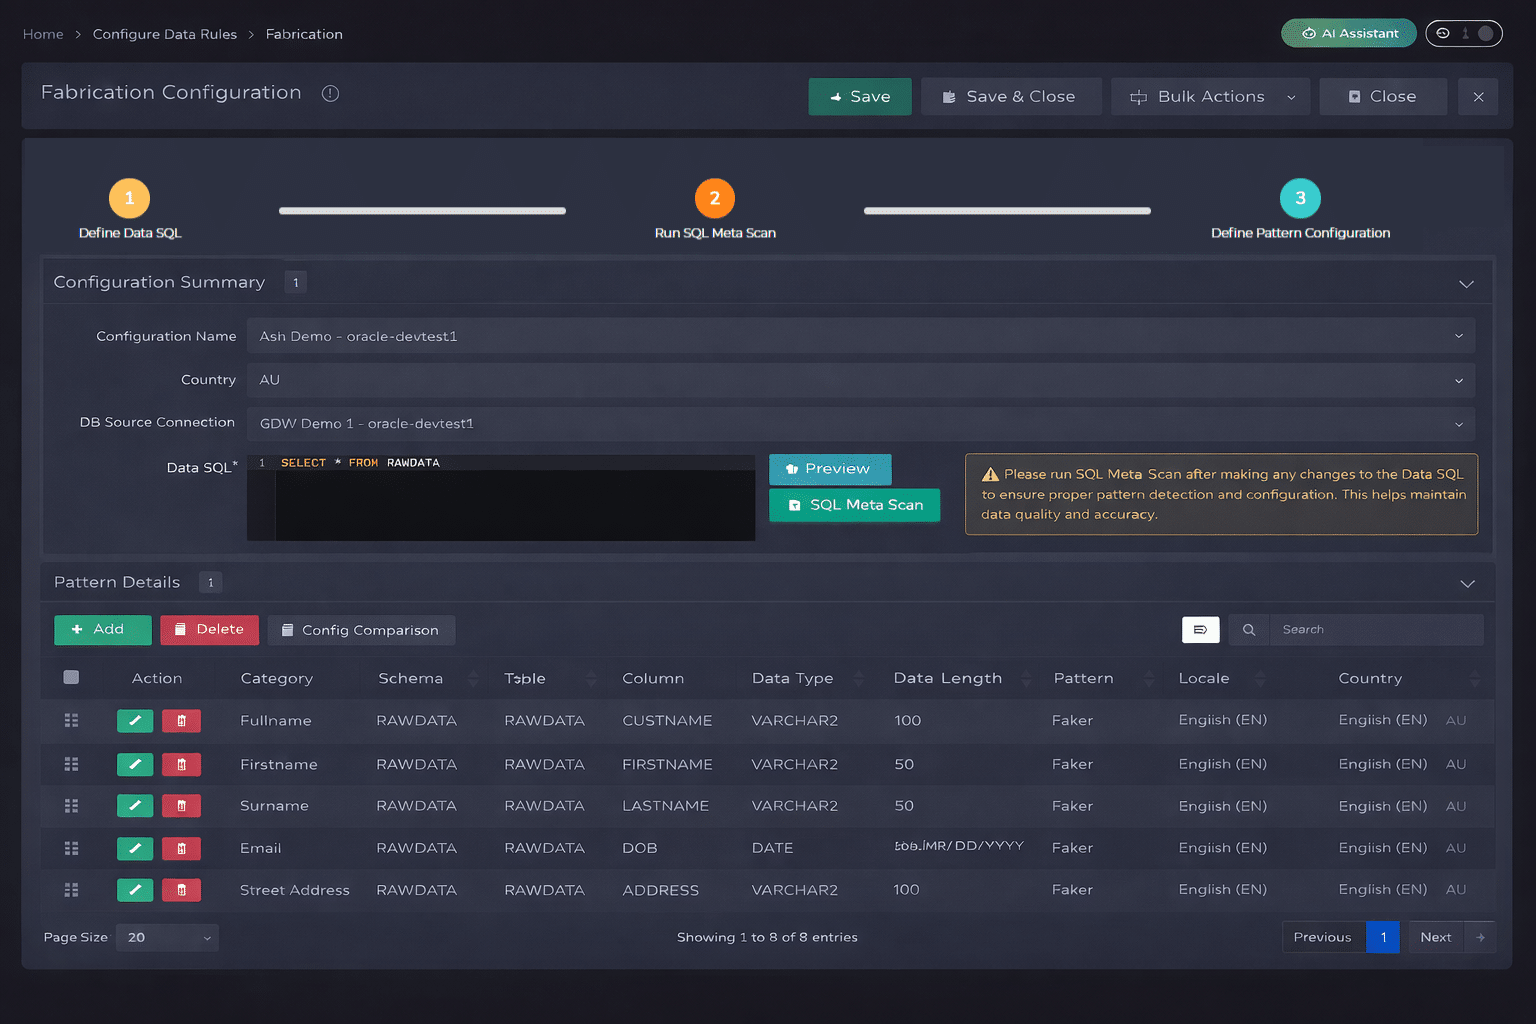Click the column visibility icon left of search

pyautogui.click(x=1200, y=630)
